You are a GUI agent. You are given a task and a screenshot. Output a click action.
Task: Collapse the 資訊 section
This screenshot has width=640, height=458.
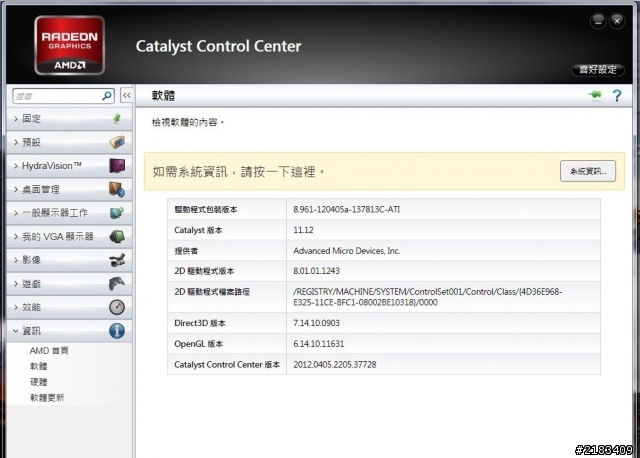[x=69, y=331]
